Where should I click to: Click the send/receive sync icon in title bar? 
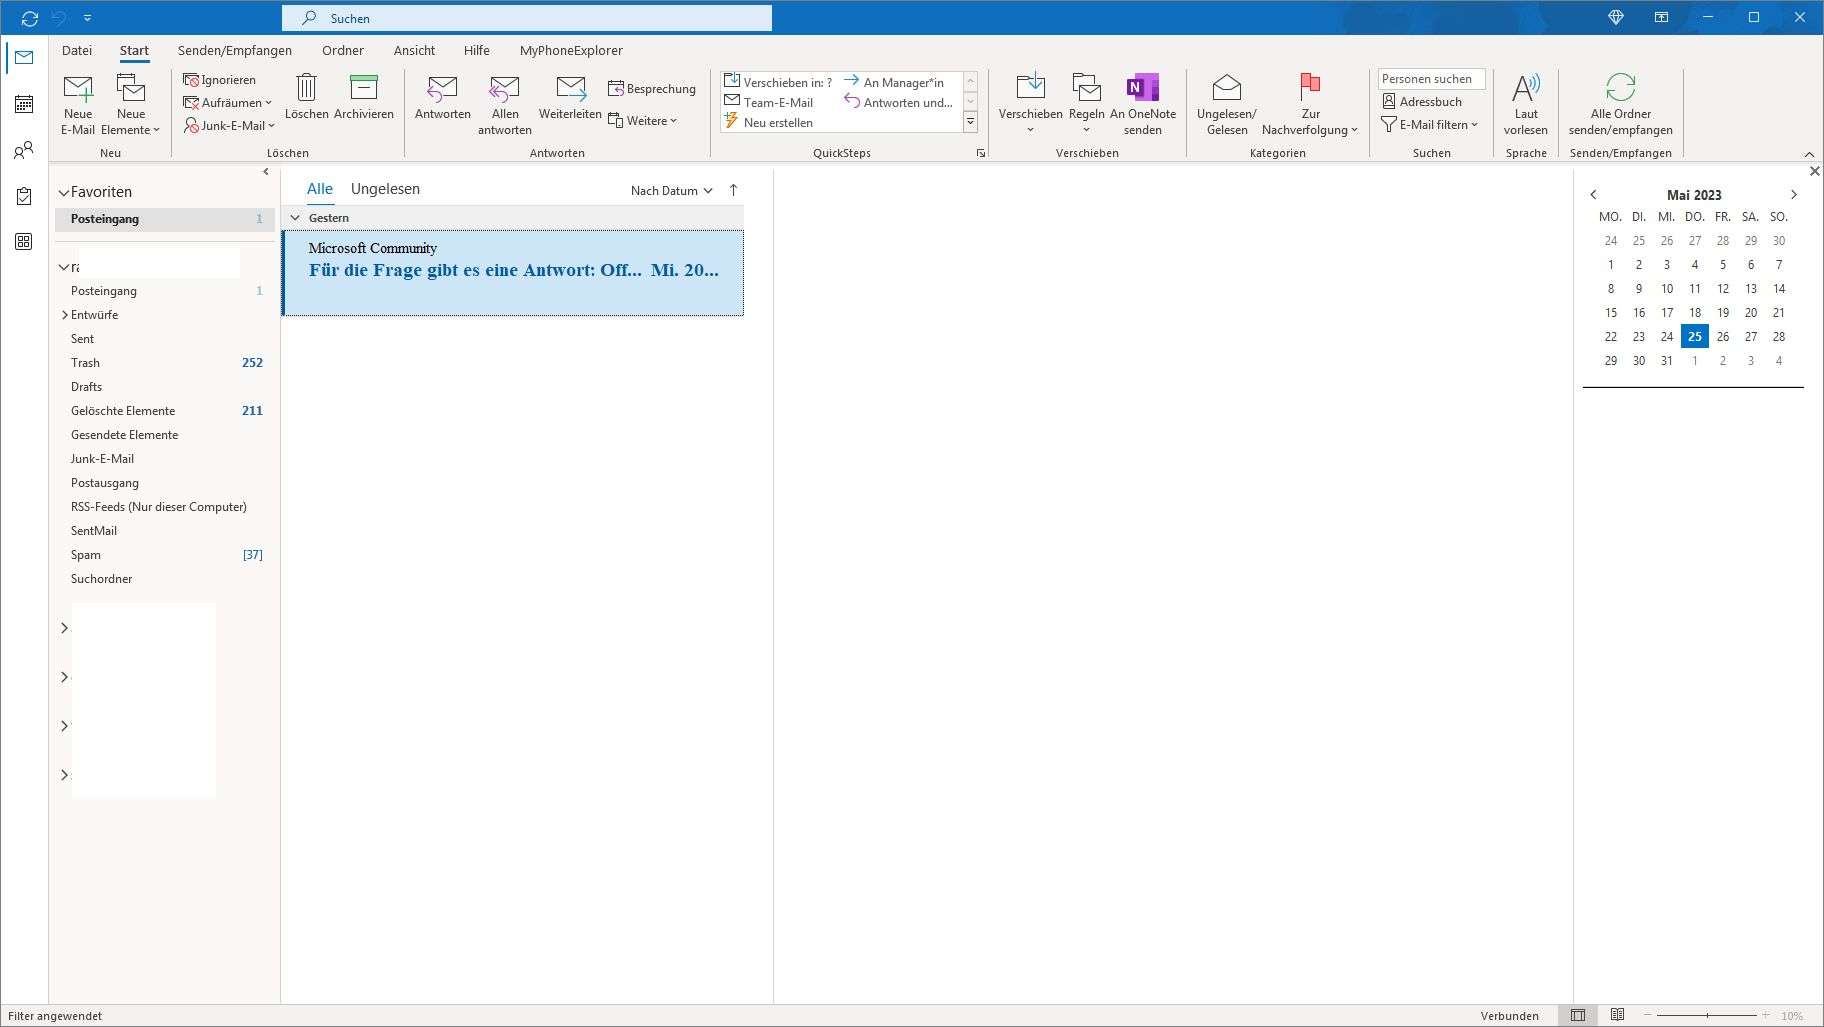[x=29, y=18]
